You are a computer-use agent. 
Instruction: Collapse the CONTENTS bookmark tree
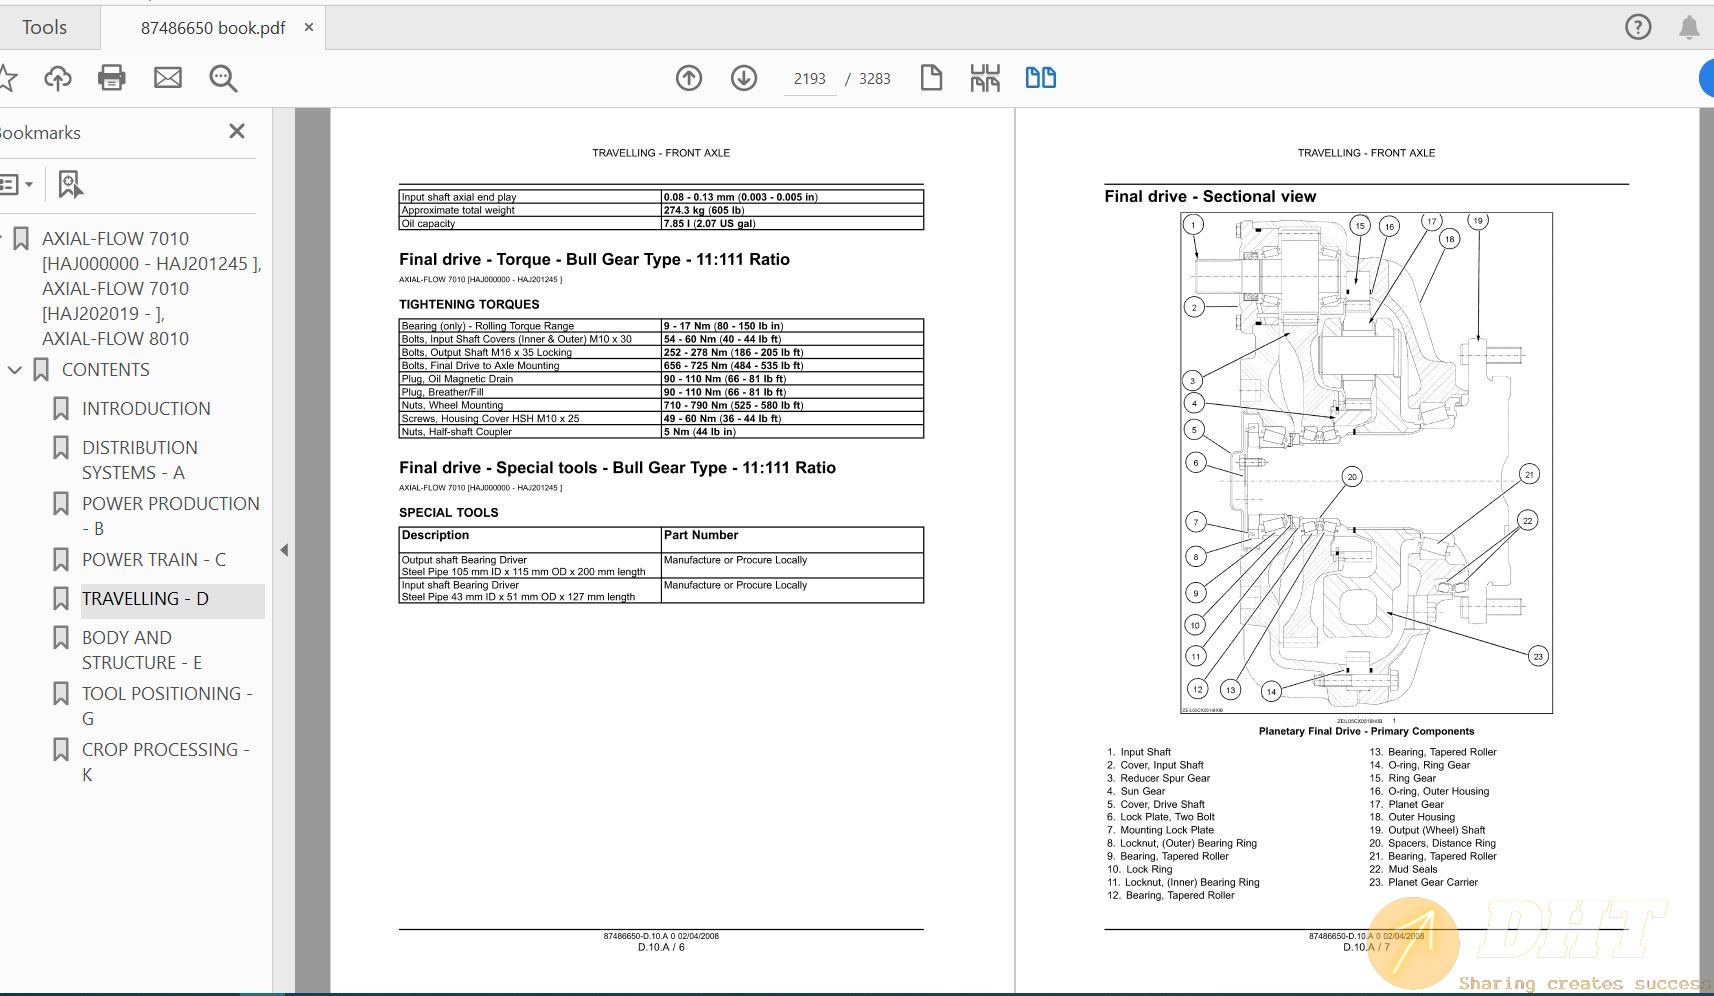pyautogui.click(x=15, y=370)
